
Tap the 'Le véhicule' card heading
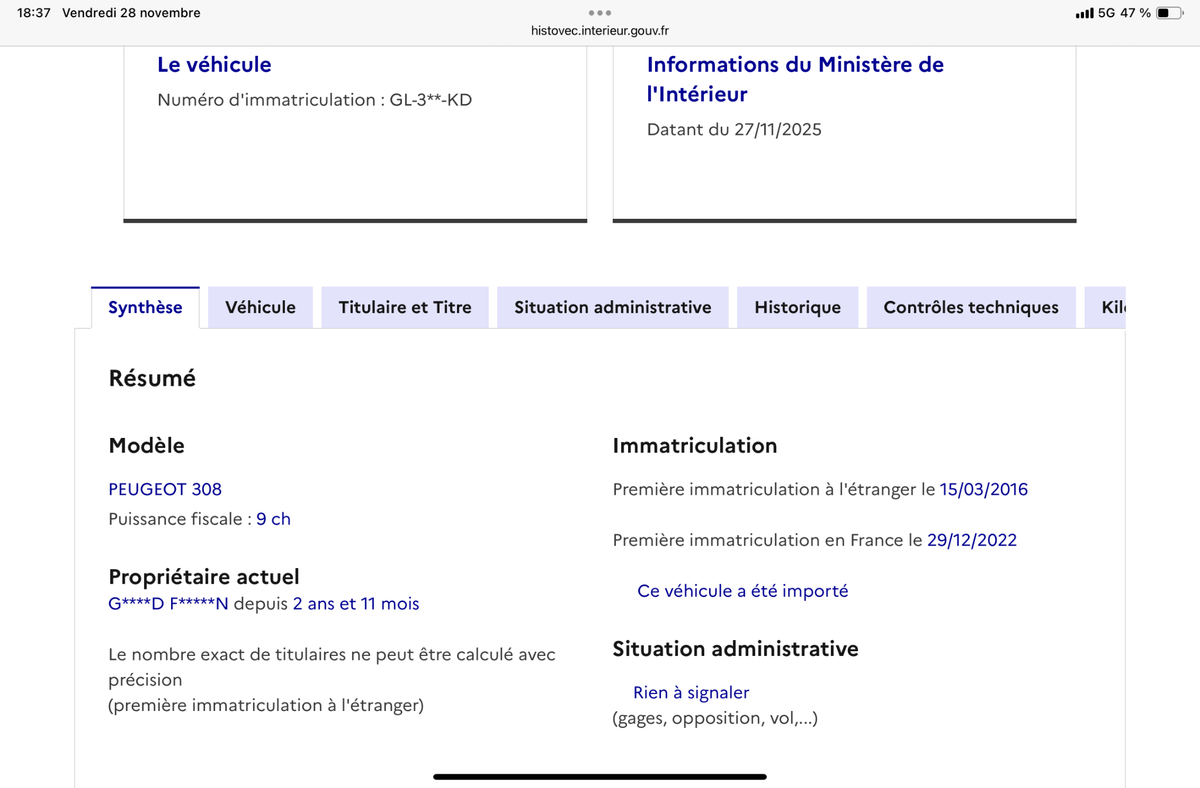coord(214,65)
